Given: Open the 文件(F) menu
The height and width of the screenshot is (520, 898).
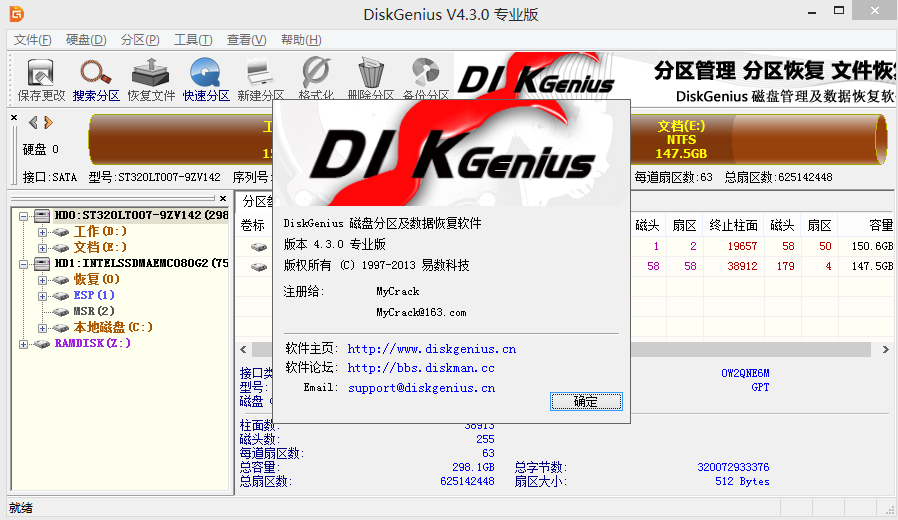Looking at the screenshot, I should (33, 40).
